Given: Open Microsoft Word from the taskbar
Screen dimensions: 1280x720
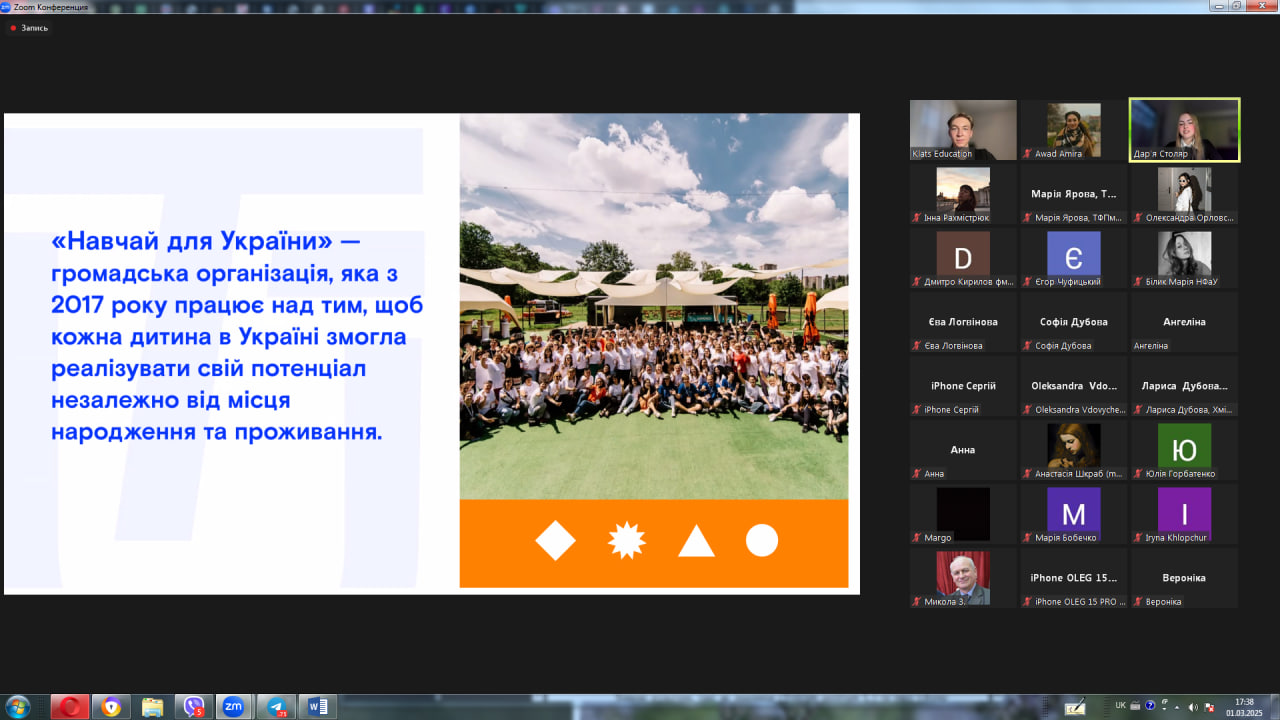Looking at the screenshot, I should pos(317,707).
